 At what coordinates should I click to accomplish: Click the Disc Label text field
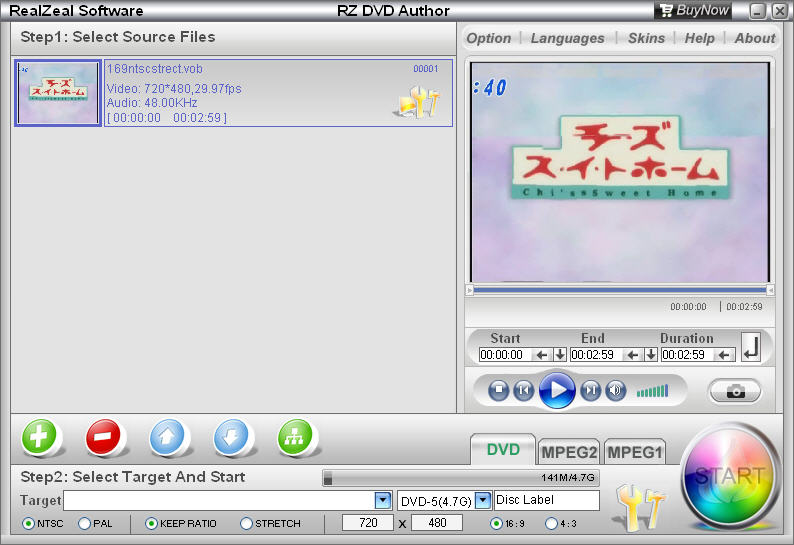point(547,500)
